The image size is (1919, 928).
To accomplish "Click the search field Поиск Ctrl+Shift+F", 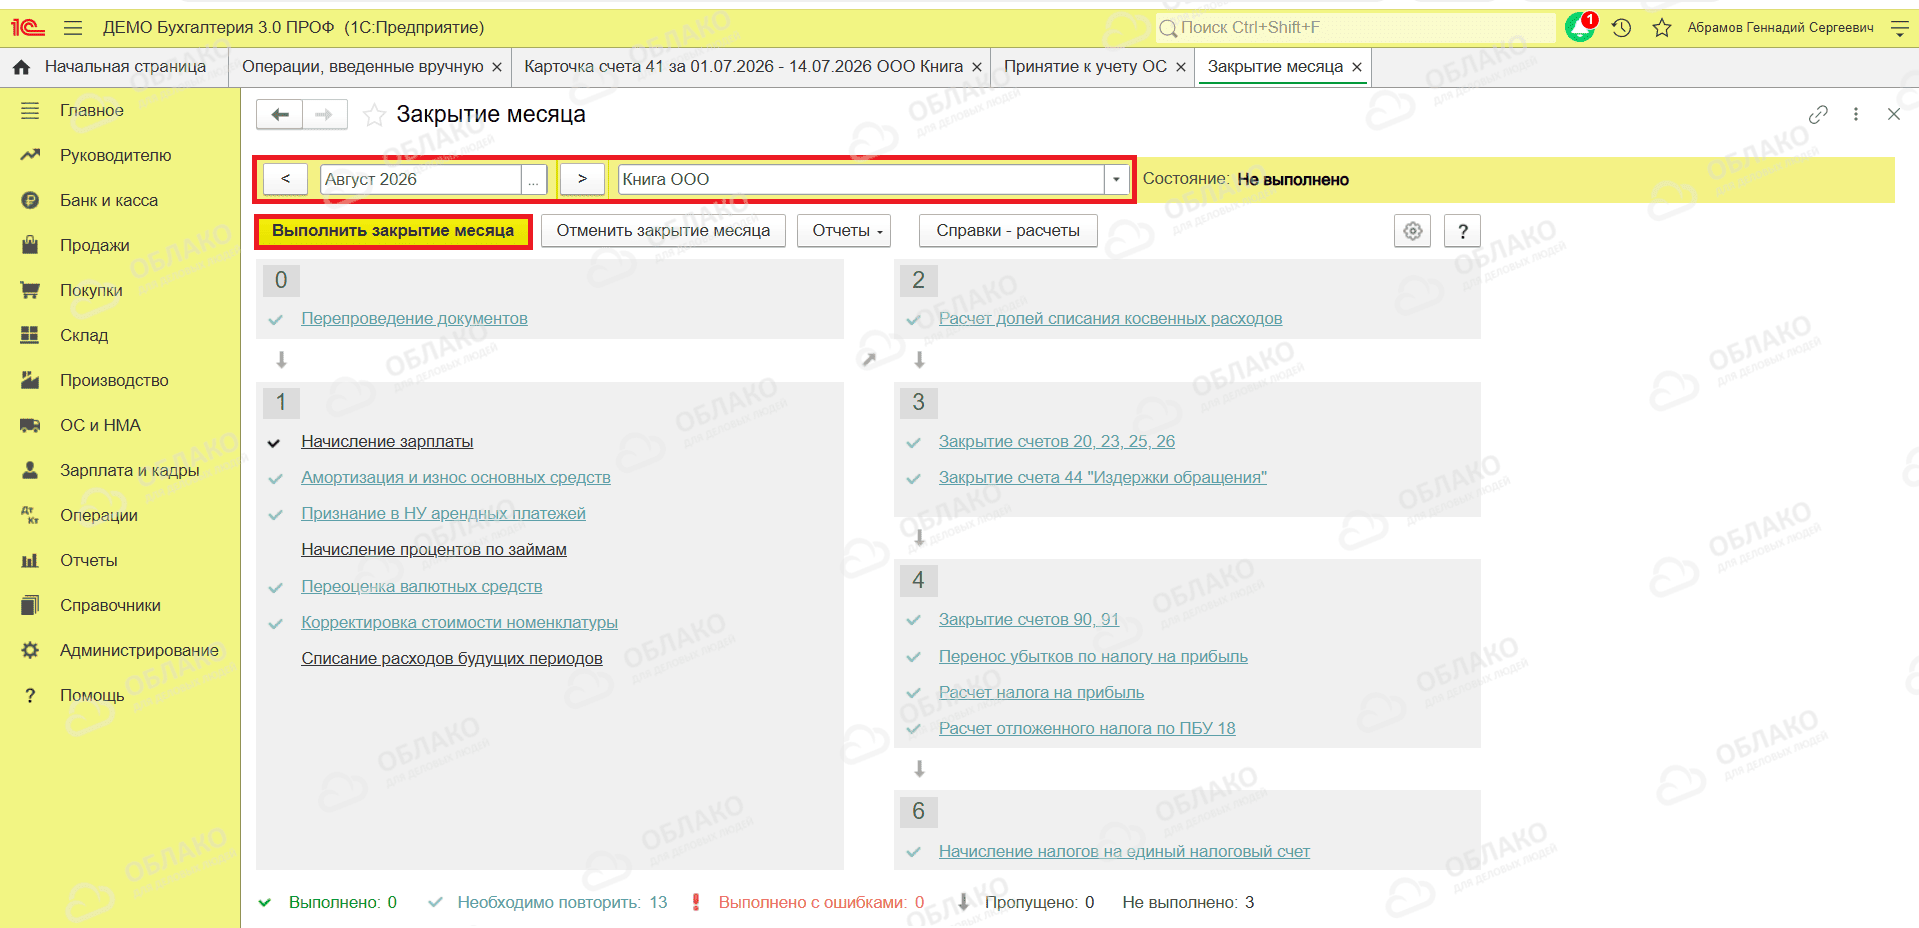I will tap(1355, 28).
